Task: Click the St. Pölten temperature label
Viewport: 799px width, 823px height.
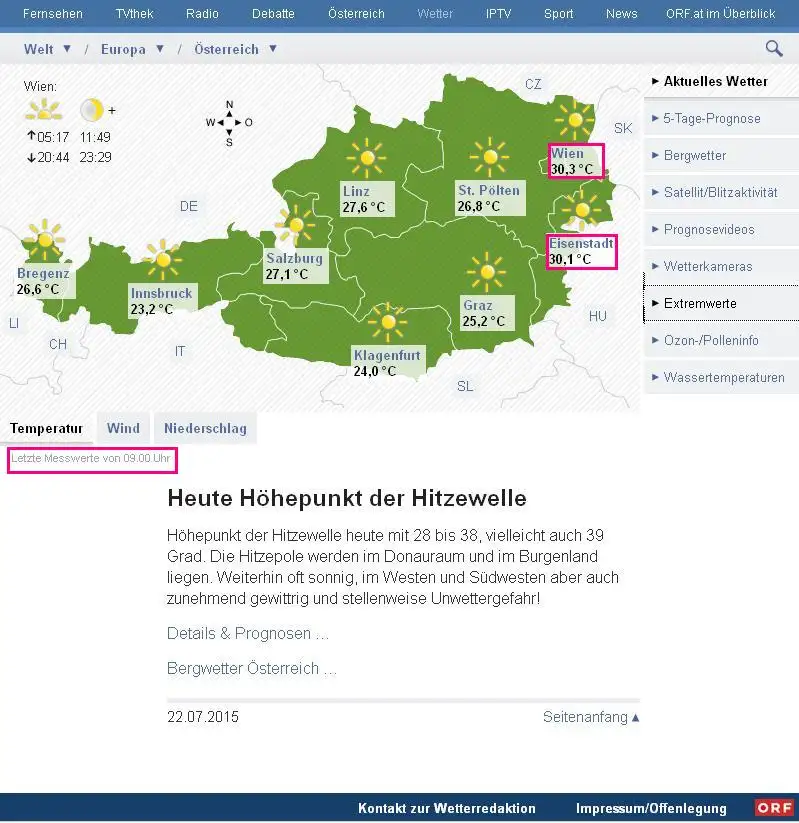Action: (x=488, y=198)
